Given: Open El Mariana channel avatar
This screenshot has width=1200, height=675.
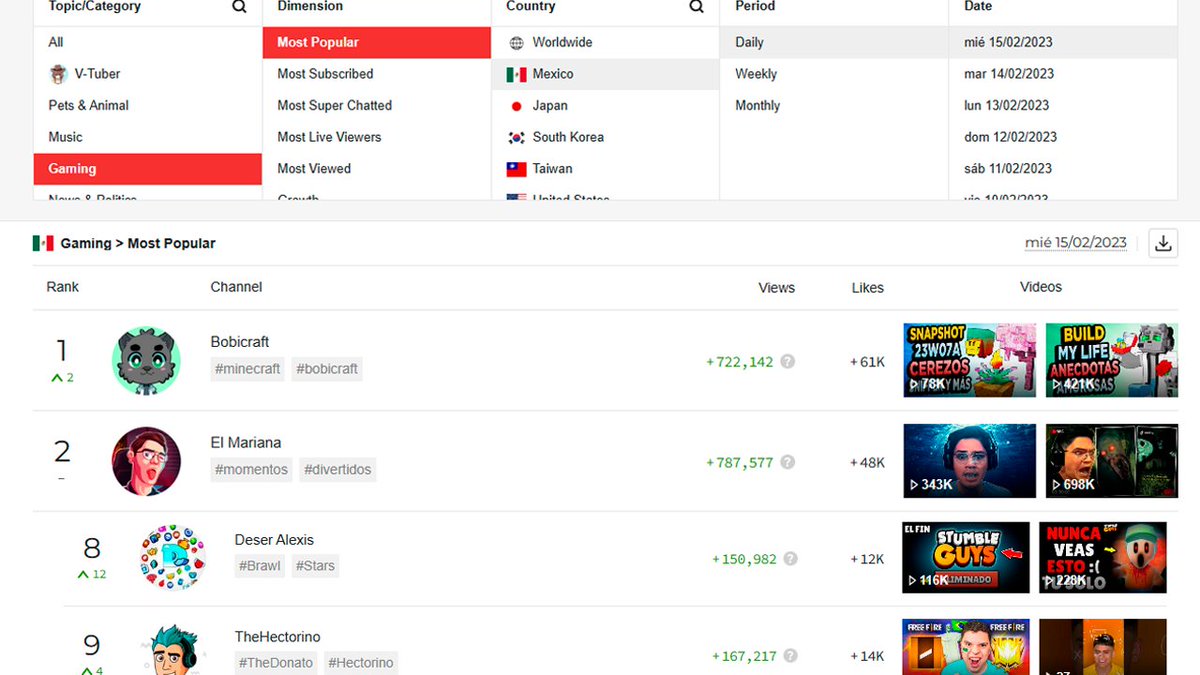Looking at the screenshot, I should click(146, 461).
